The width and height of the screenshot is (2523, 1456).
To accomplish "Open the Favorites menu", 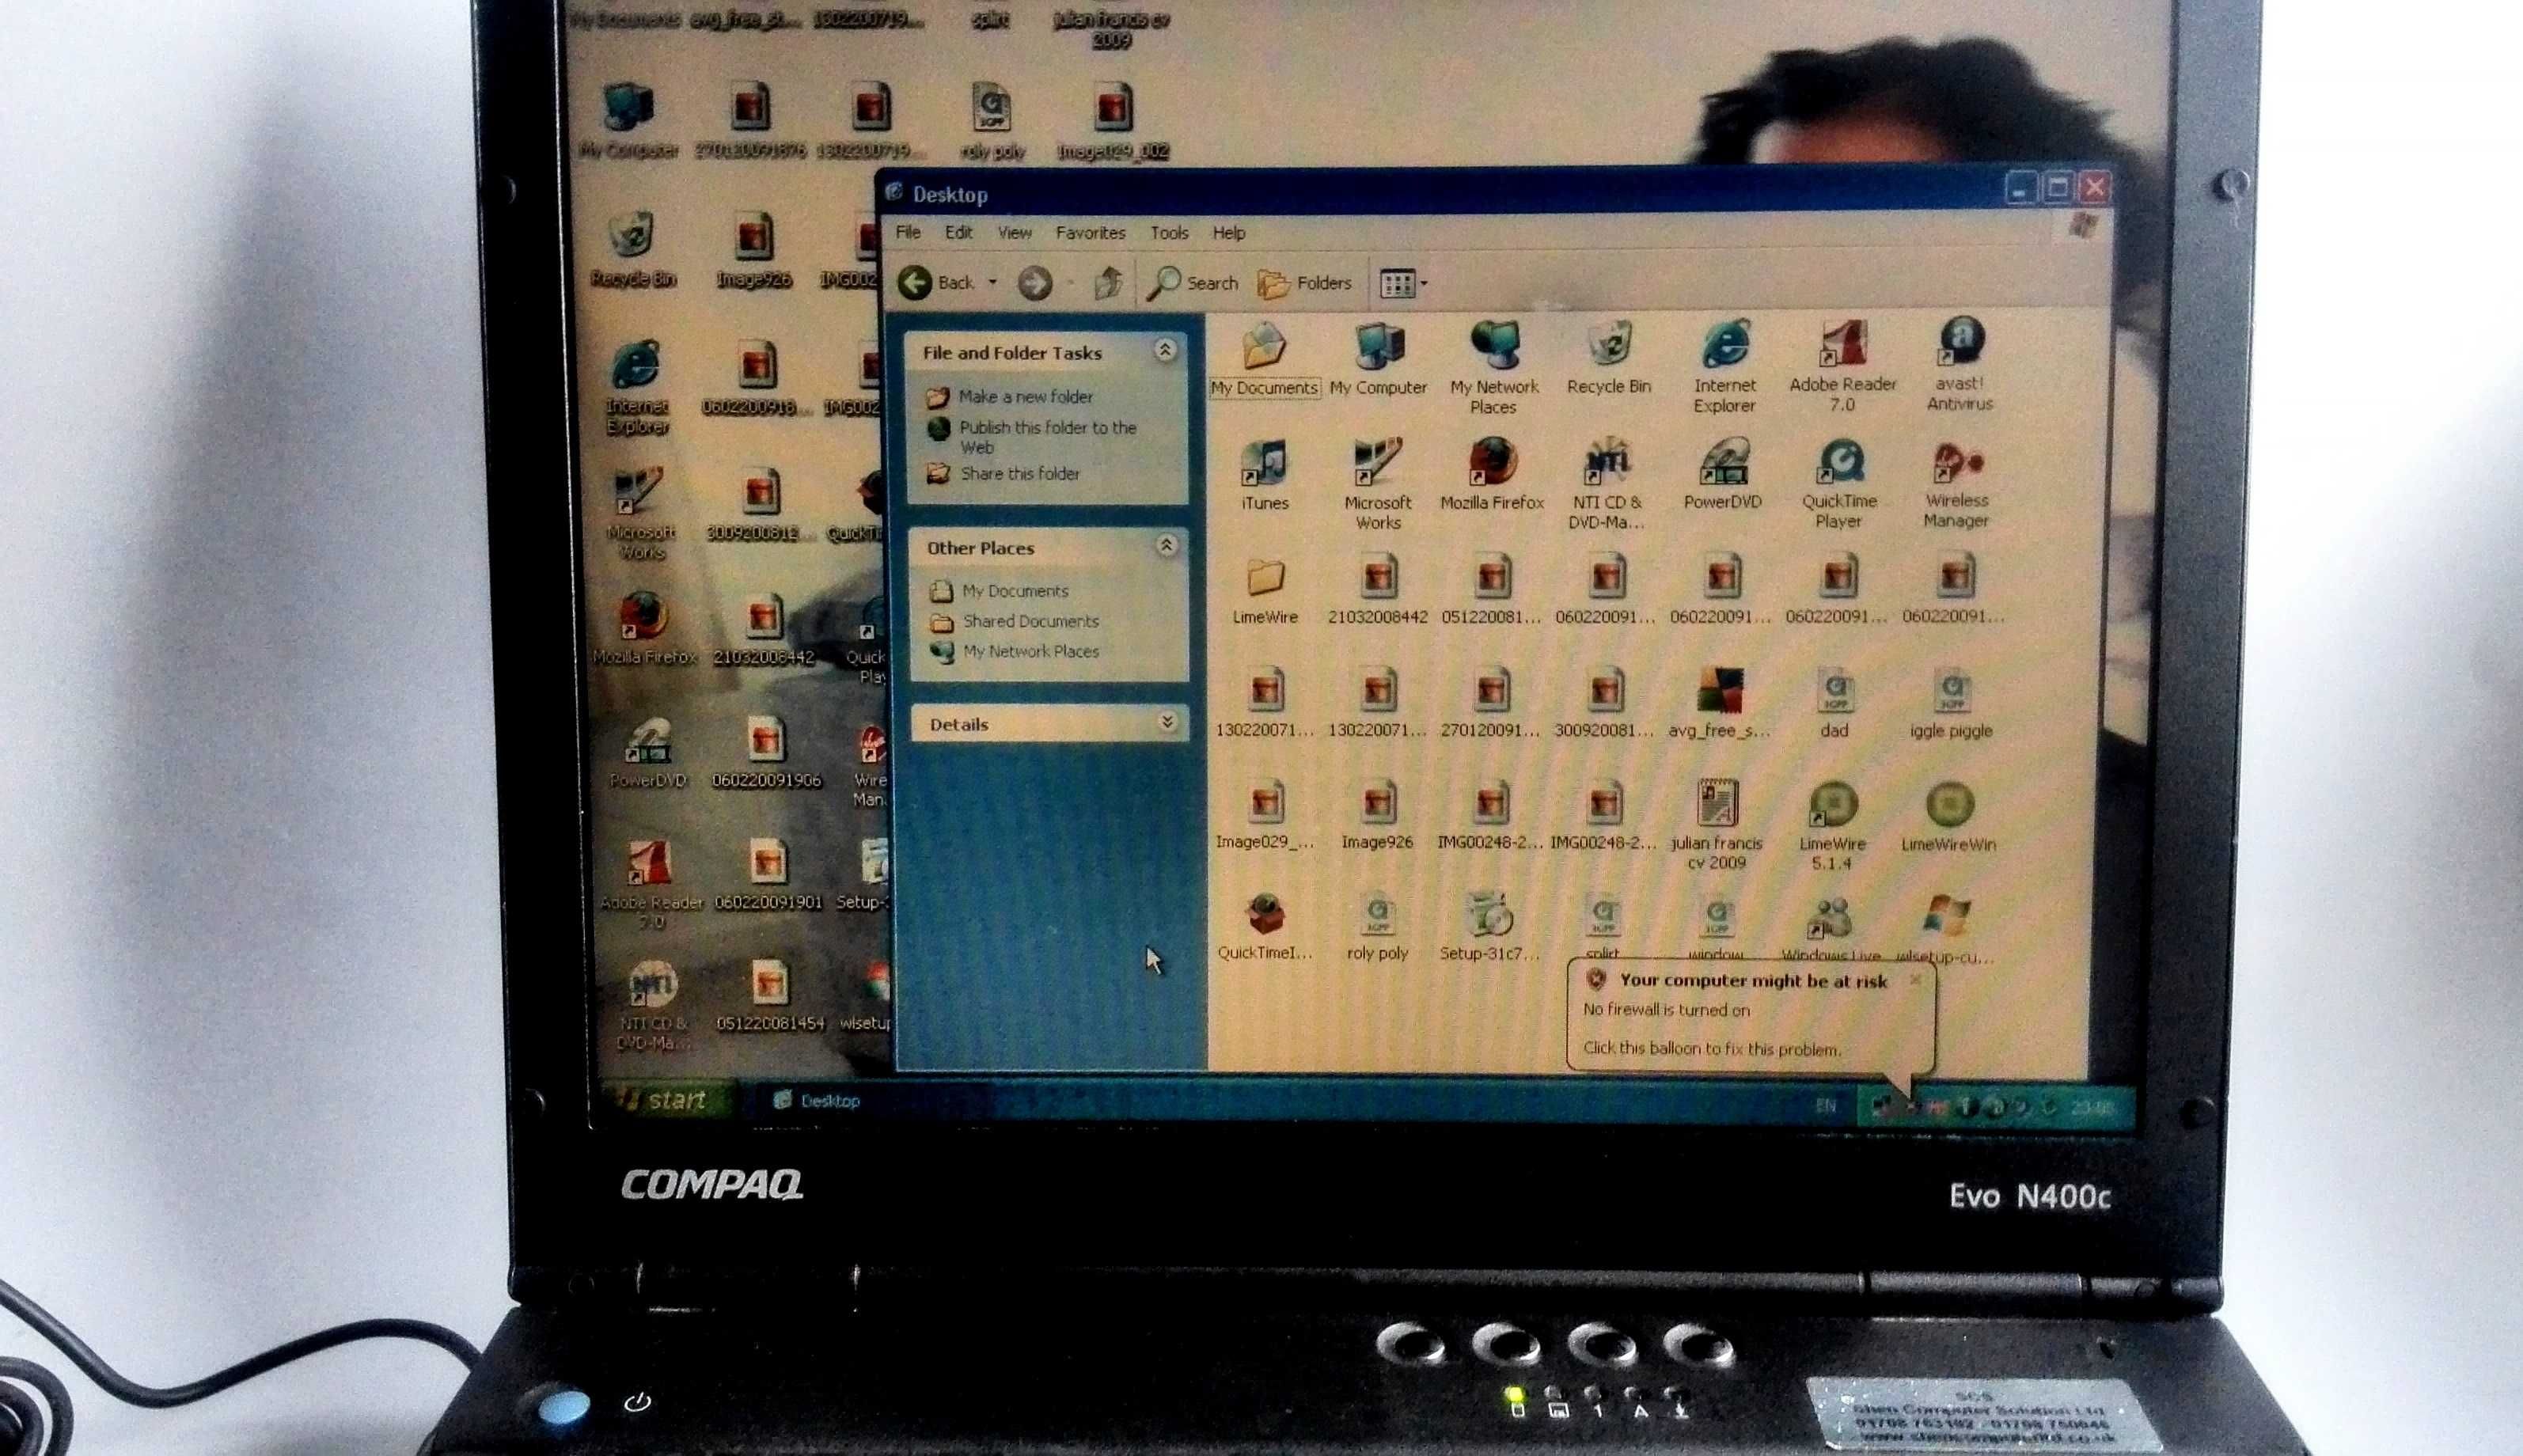I will tap(1090, 232).
